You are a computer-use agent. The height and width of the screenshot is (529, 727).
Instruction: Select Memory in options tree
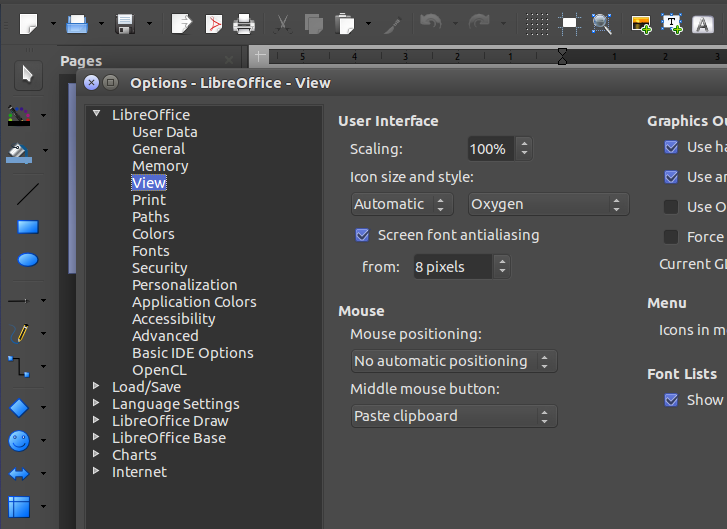point(160,166)
